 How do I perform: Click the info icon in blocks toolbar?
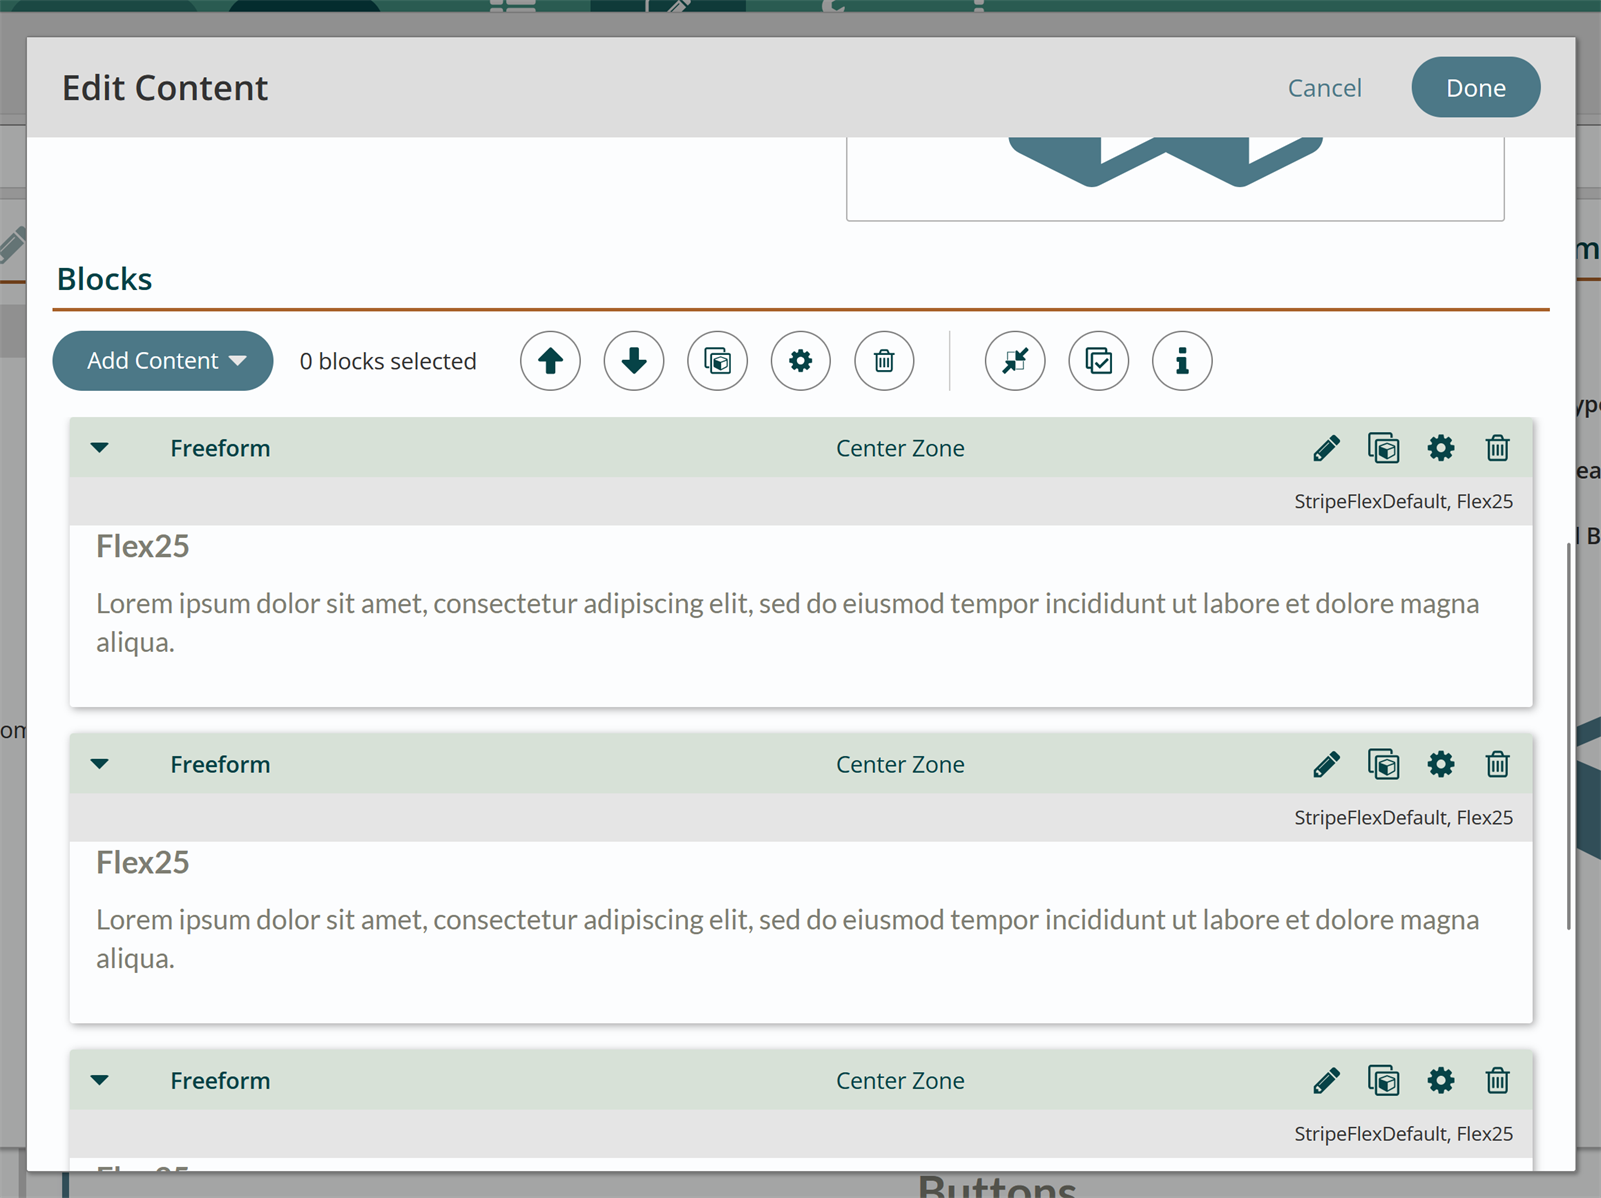pyautogui.click(x=1182, y=361)
